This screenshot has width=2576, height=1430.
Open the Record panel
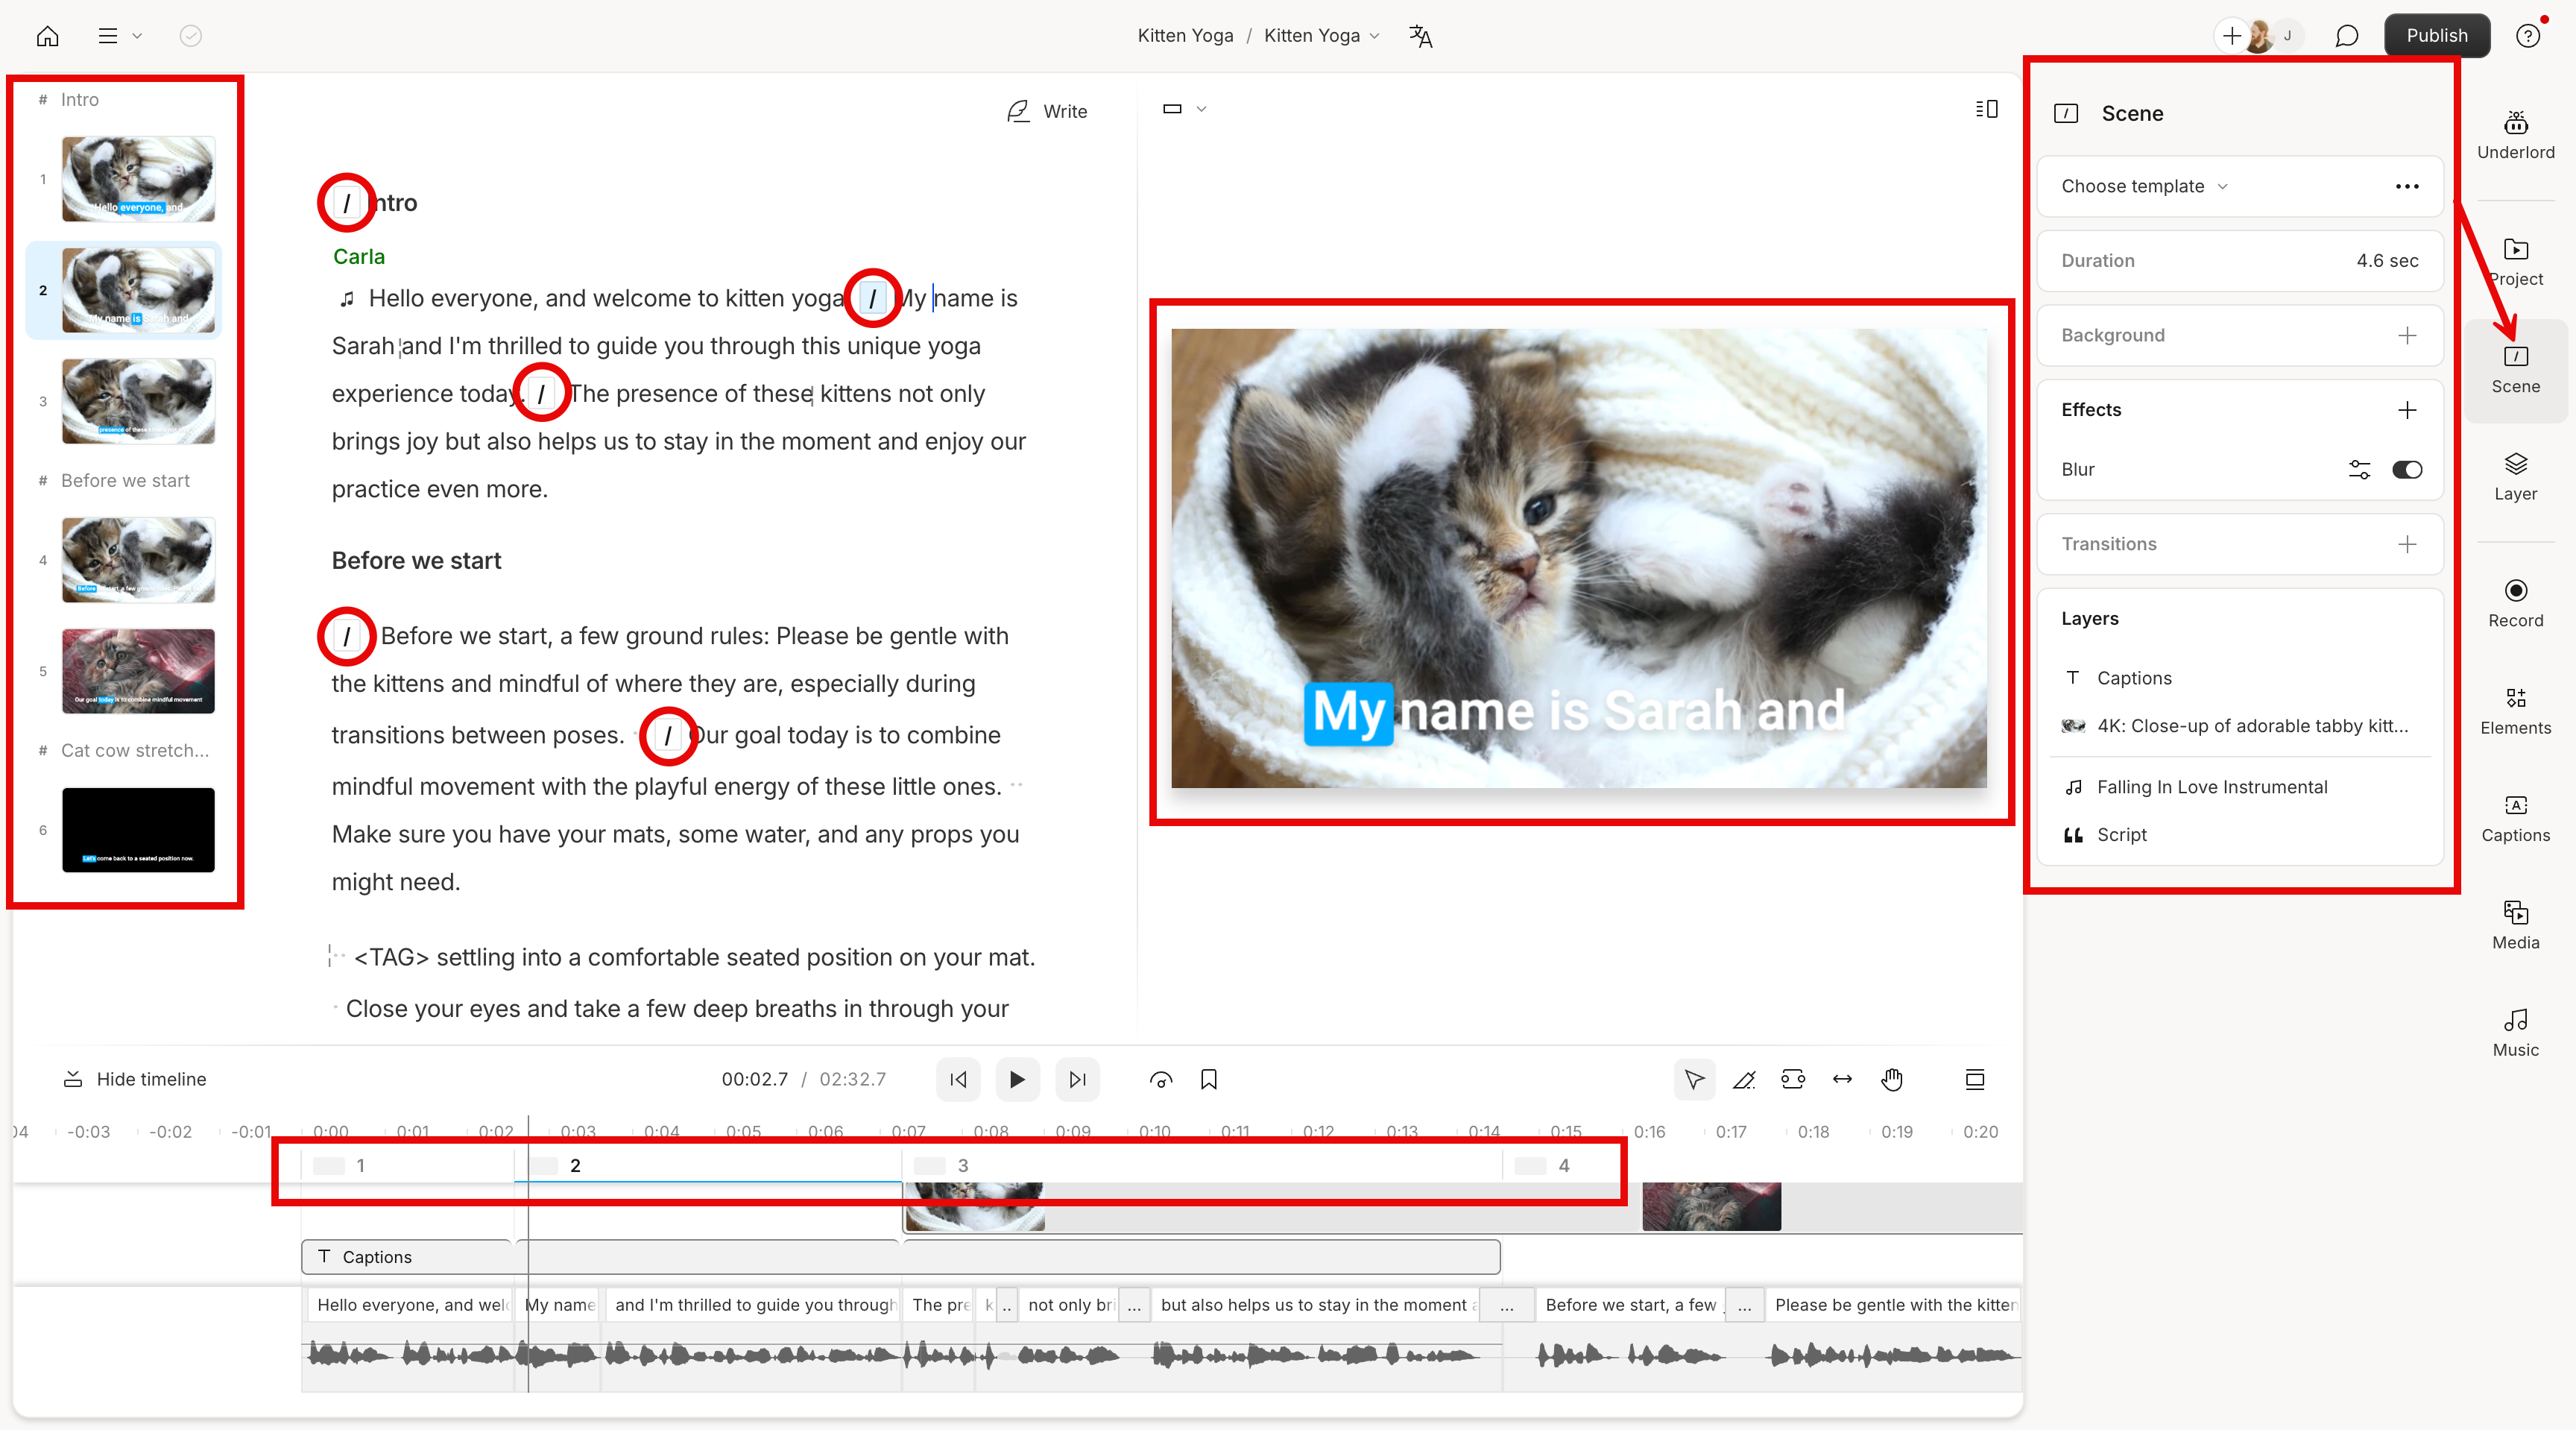[x=2516, y=602]
